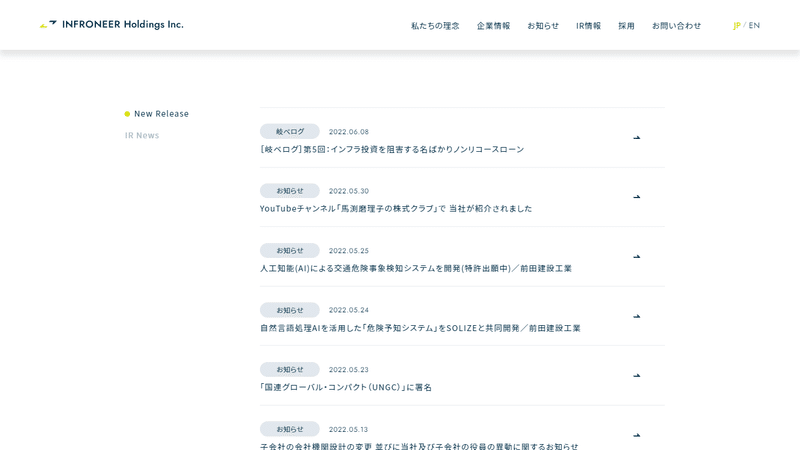
Task: Open 子会社の会社機関設計の変更 article
Action: tap(419, 446)
